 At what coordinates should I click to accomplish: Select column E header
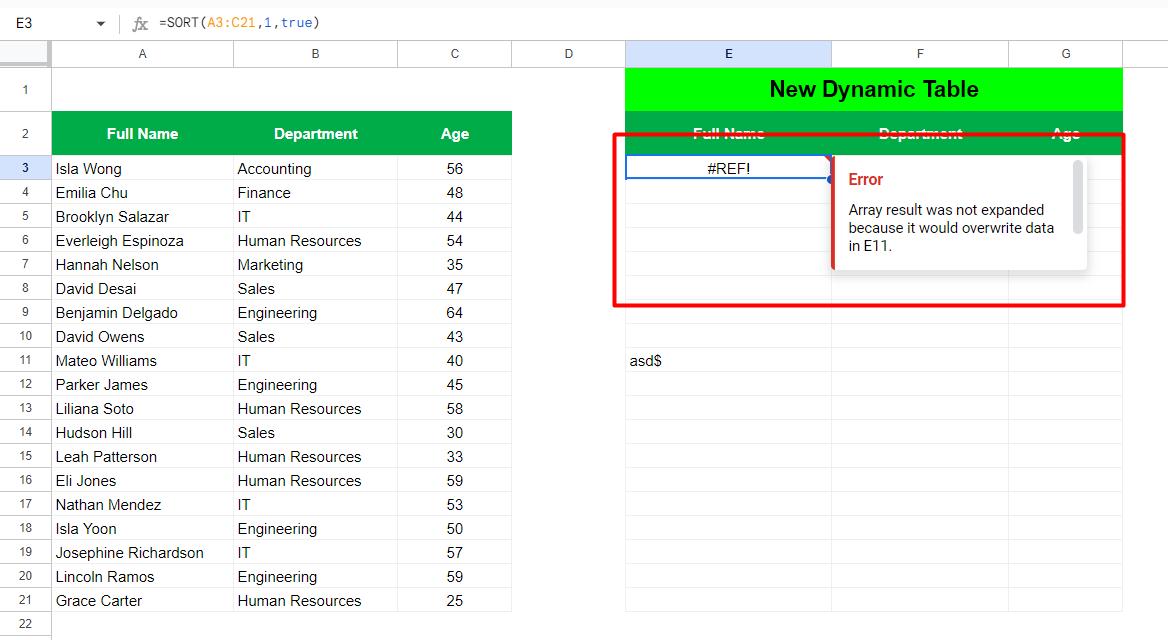coord(729,54)
